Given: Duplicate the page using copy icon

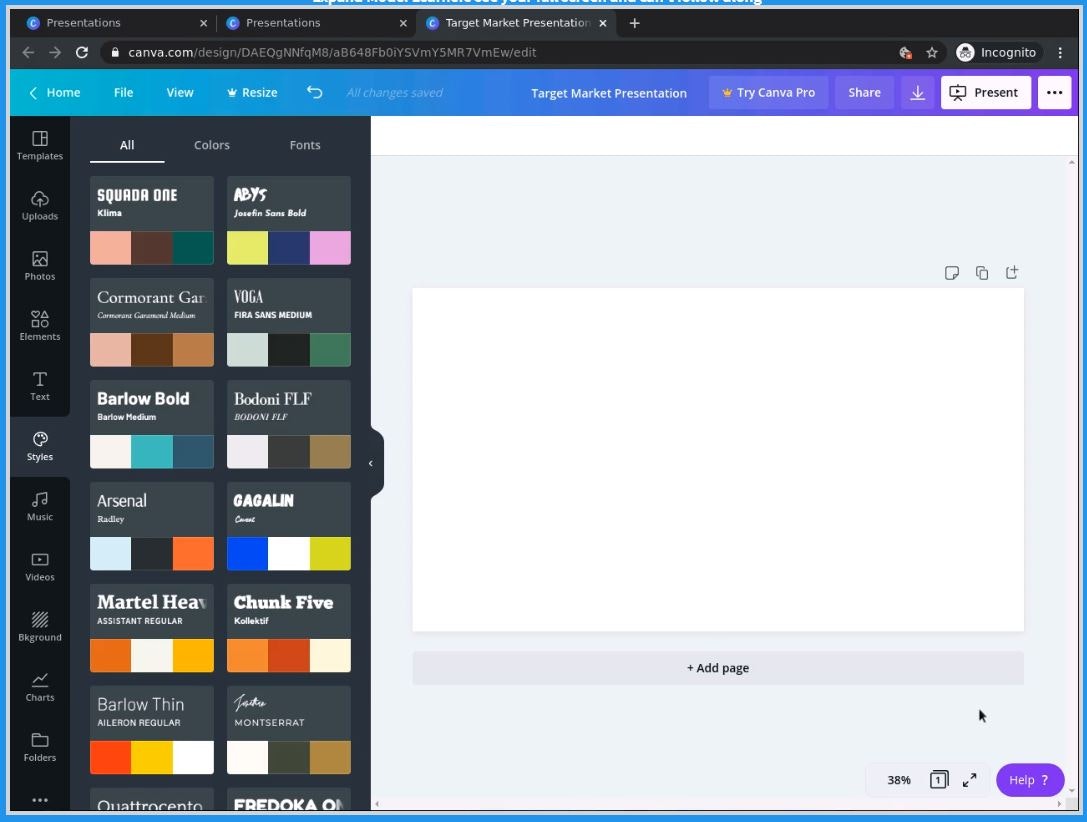Looking at the screenshot, I should pyautogui.click(x=982, y=273).
